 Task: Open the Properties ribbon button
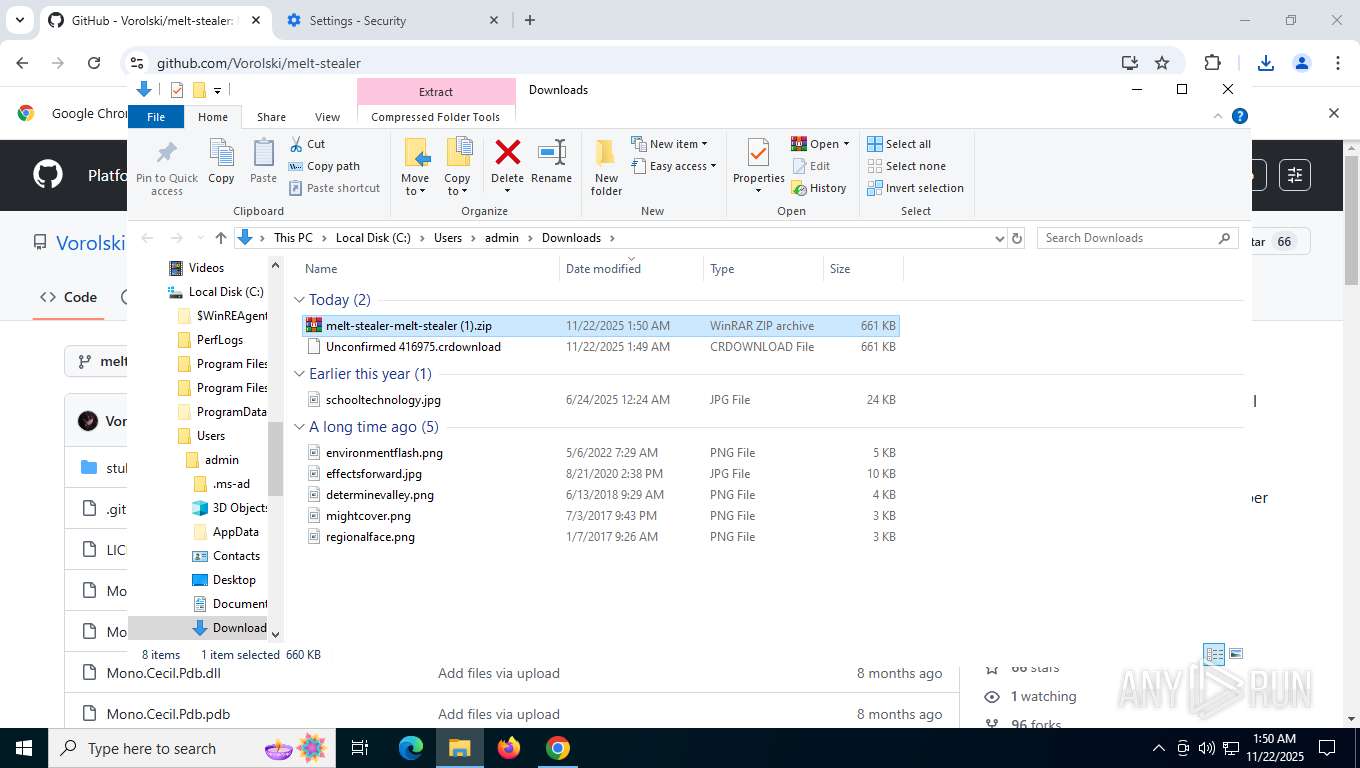758,167
